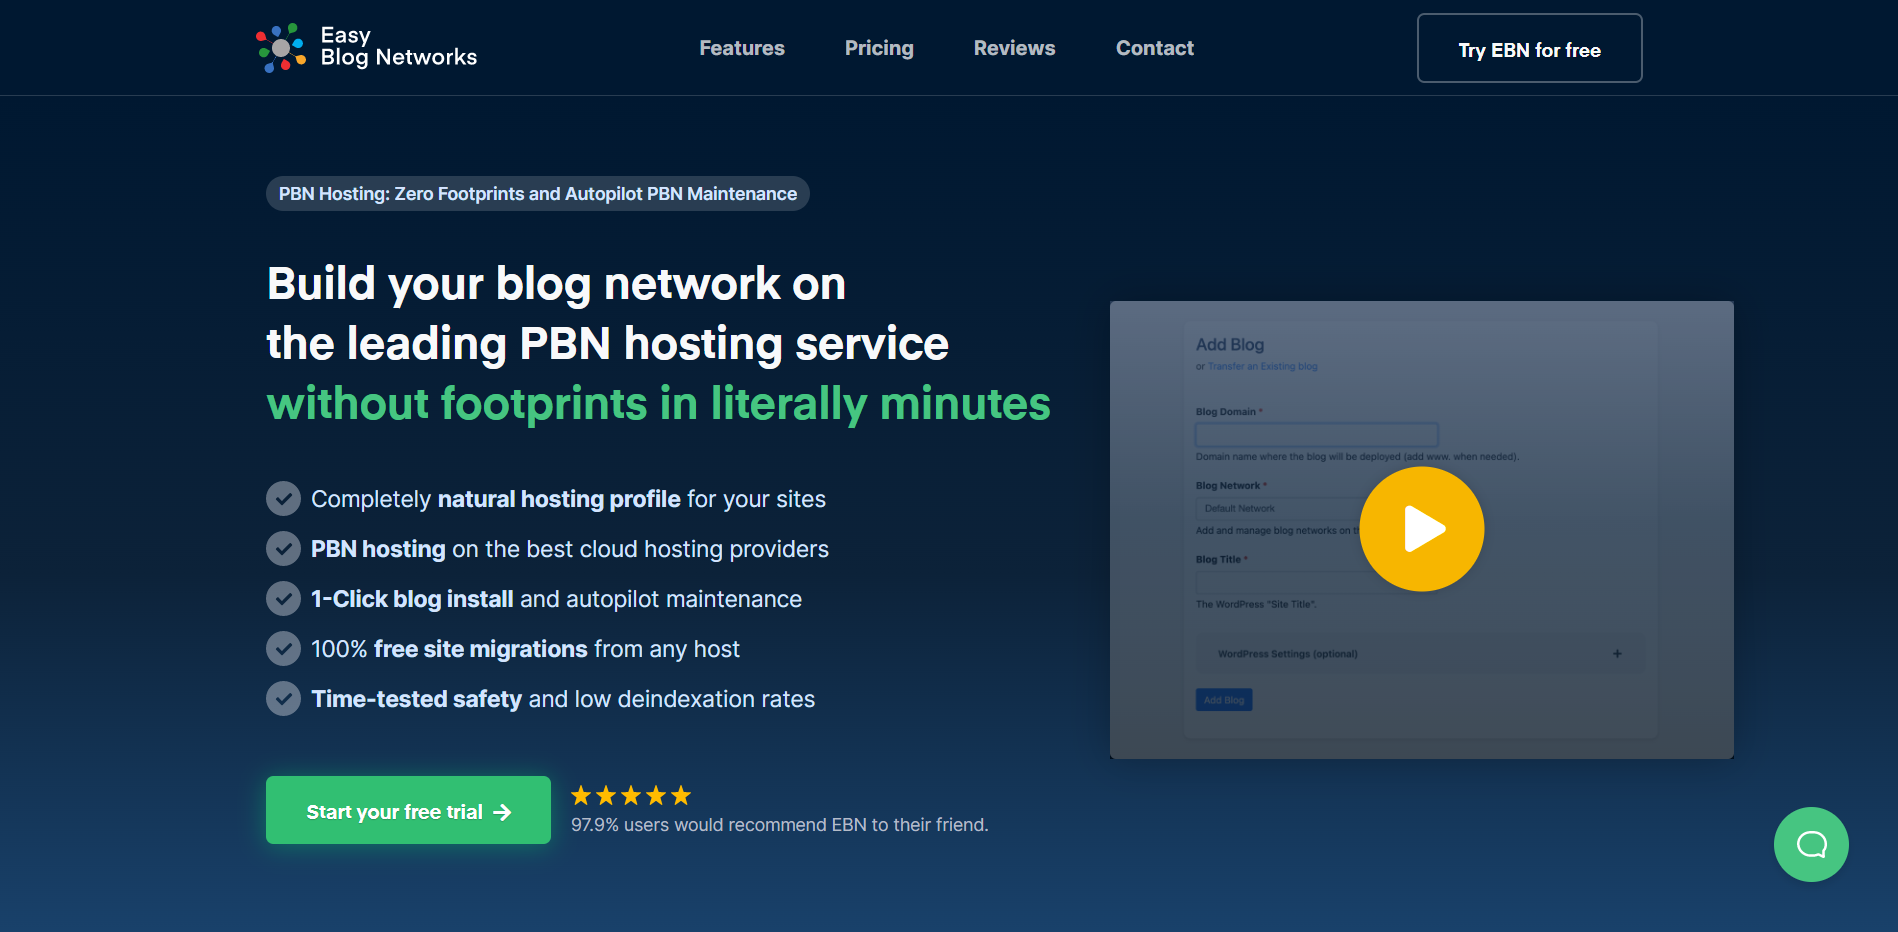Open the live chat bubble
Viewport: 1898px width, 932px height.
(x=1810, y=844)
